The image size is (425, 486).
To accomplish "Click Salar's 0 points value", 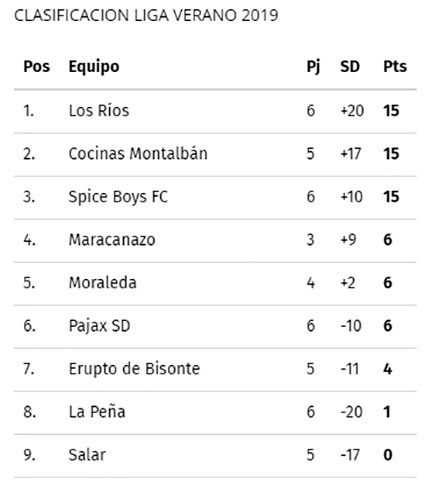I will tap(387, 455).
